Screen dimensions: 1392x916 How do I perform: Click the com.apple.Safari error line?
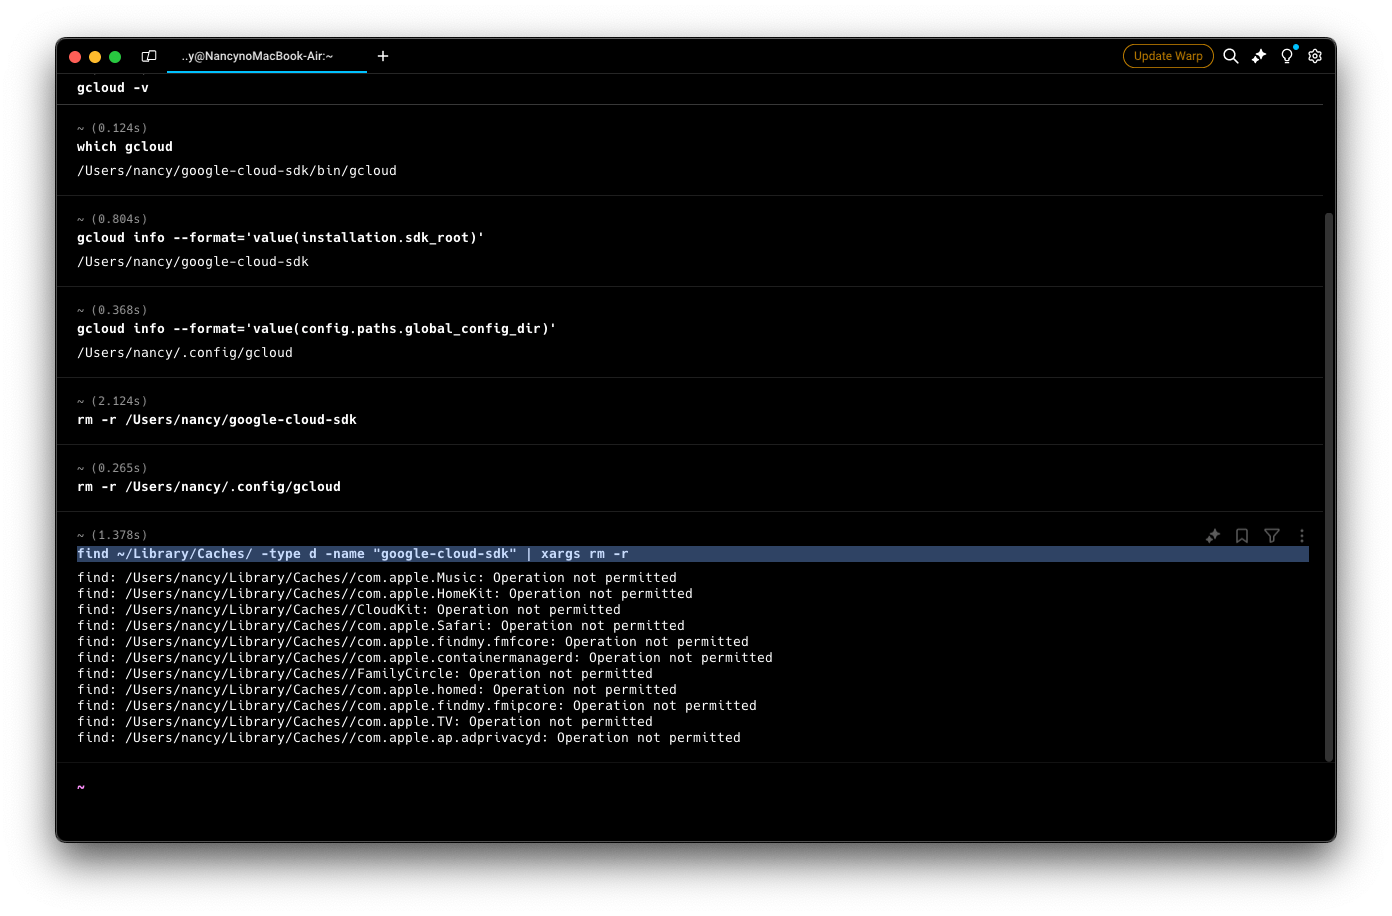381,626
